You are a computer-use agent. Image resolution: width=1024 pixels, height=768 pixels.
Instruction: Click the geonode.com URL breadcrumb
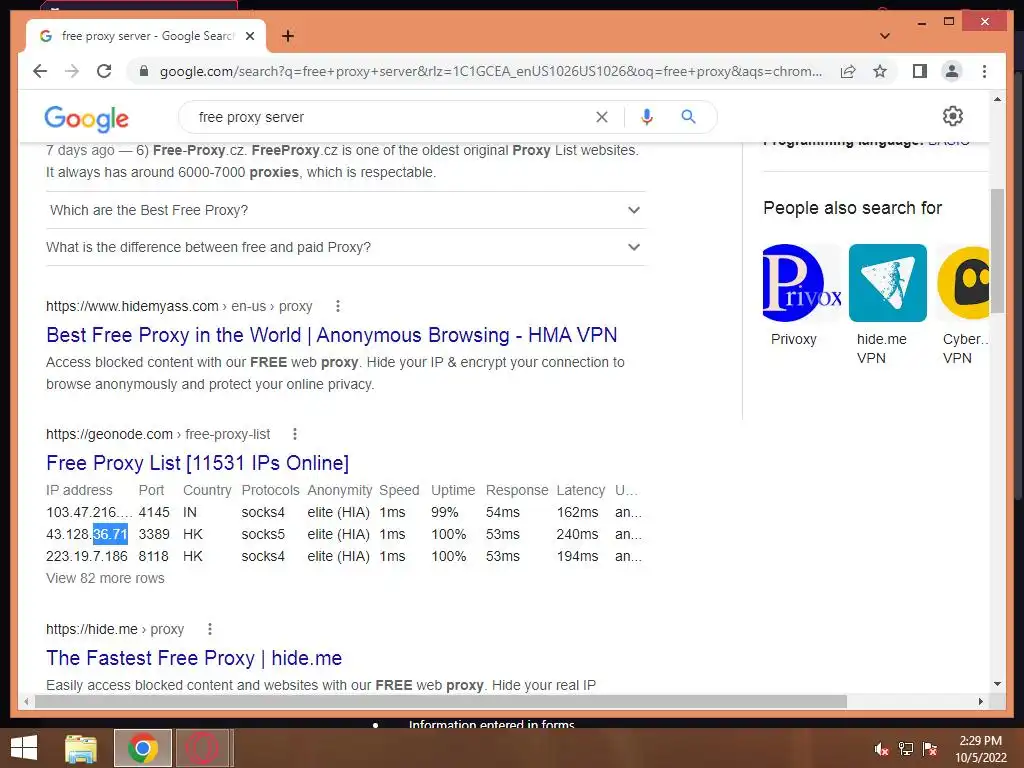(x=158, y=434)
